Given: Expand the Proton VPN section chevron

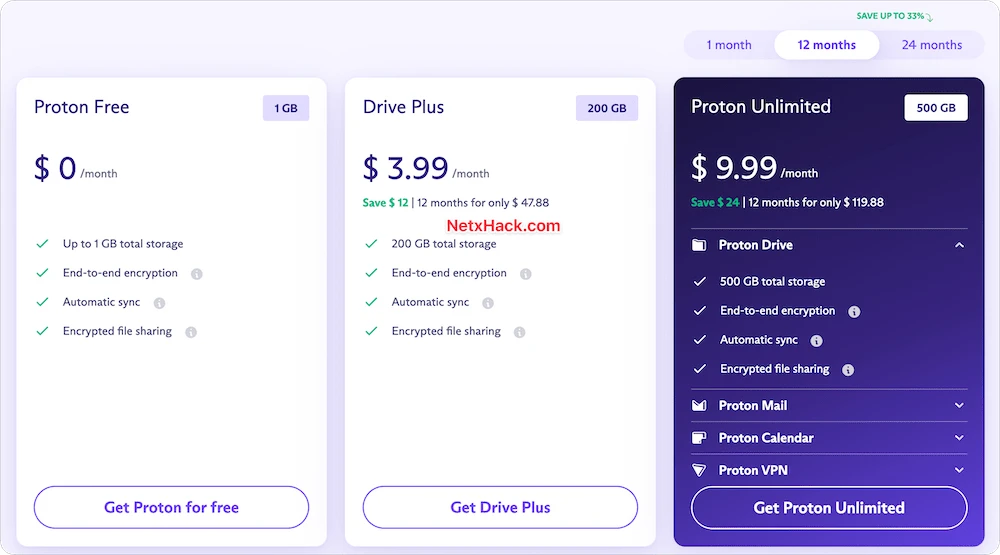Looking at the screenshot, I should click(x=959, y=470).
